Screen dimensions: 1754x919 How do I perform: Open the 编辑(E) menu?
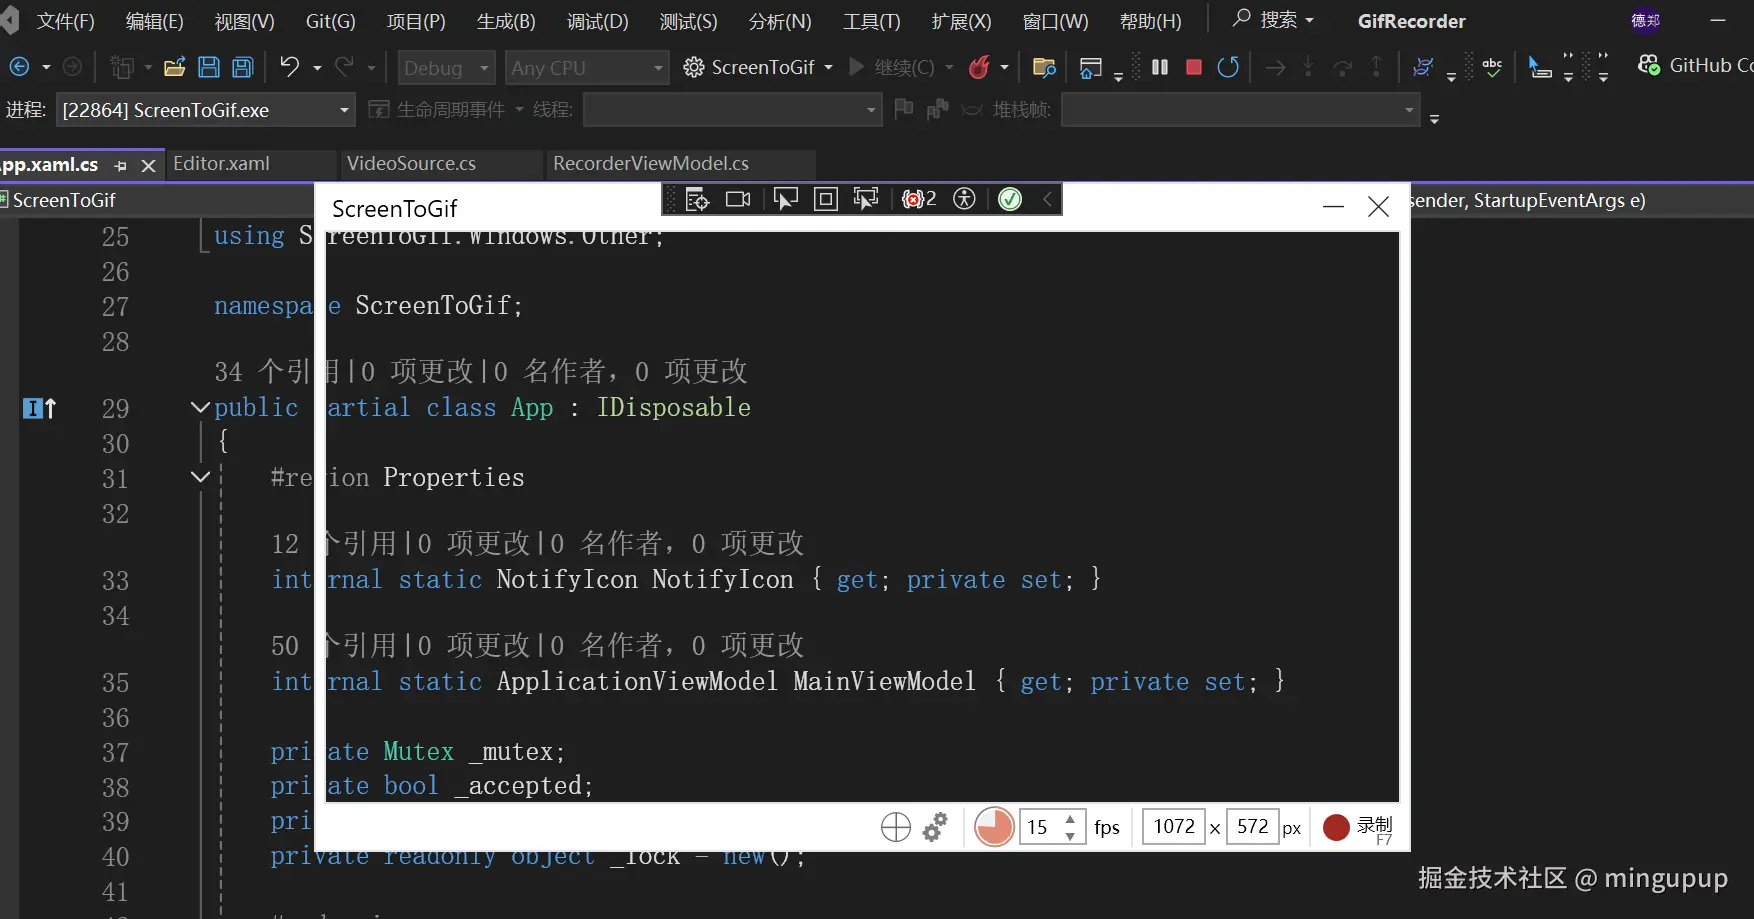pyautogui.click(x=154, y=21)
